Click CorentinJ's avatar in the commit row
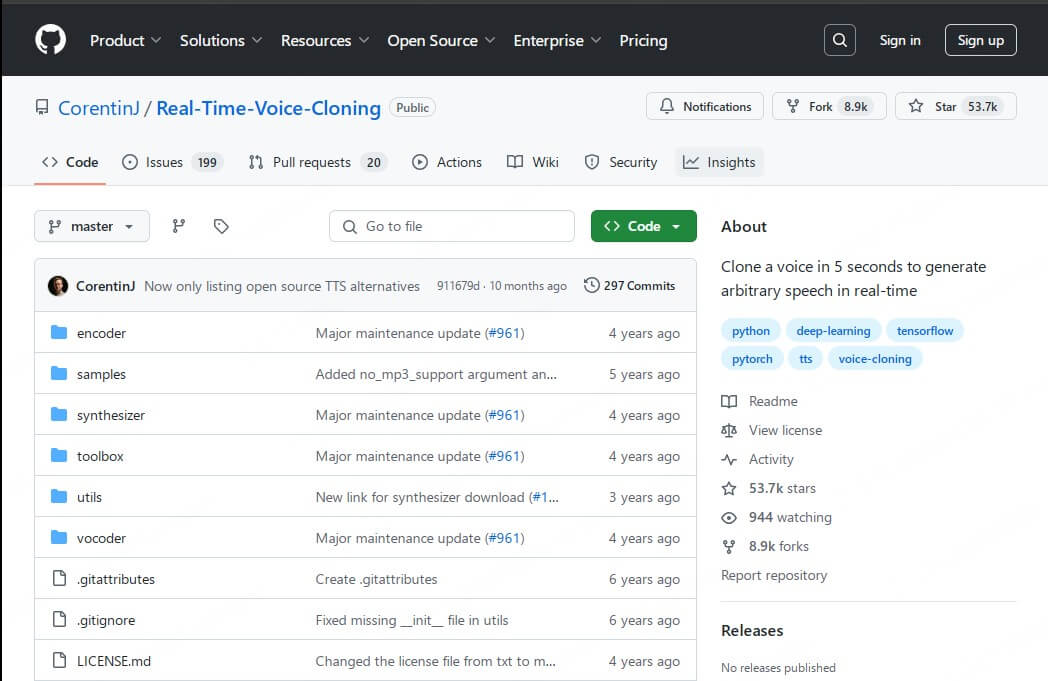Screen dimensions: 1048x681 click(58, 286)
